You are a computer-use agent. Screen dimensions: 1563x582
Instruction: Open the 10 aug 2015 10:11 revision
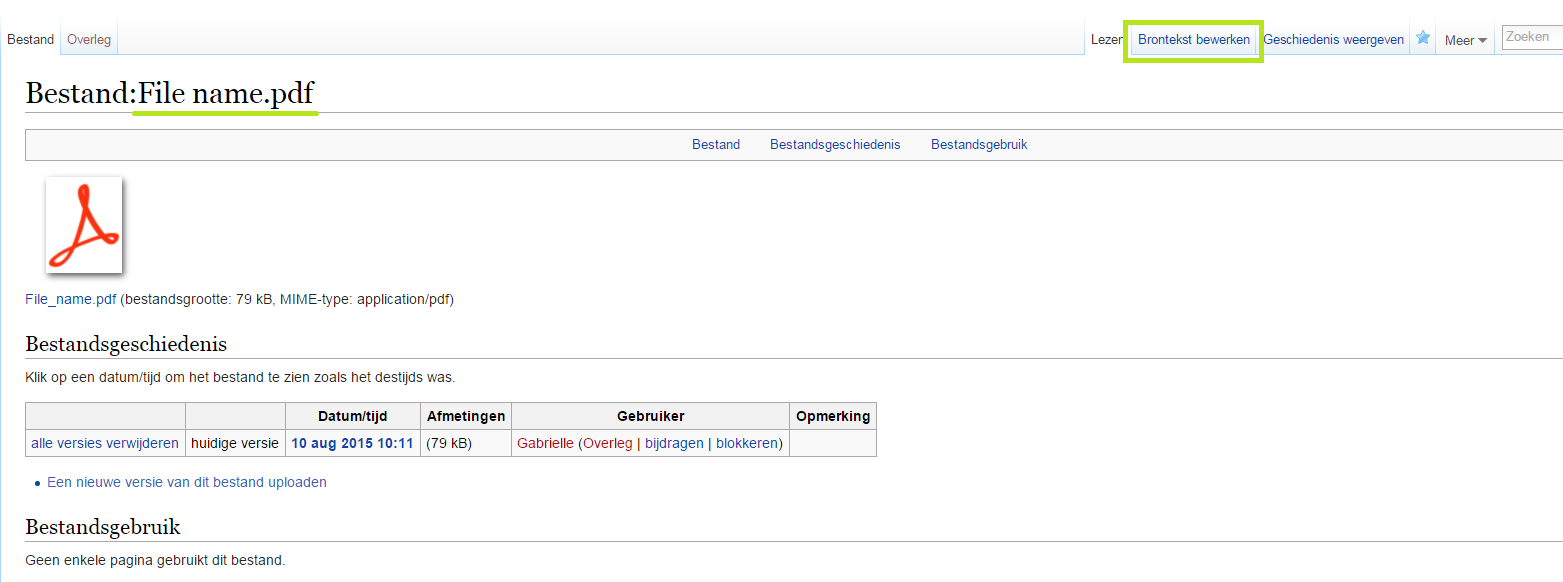pos(352,442)
